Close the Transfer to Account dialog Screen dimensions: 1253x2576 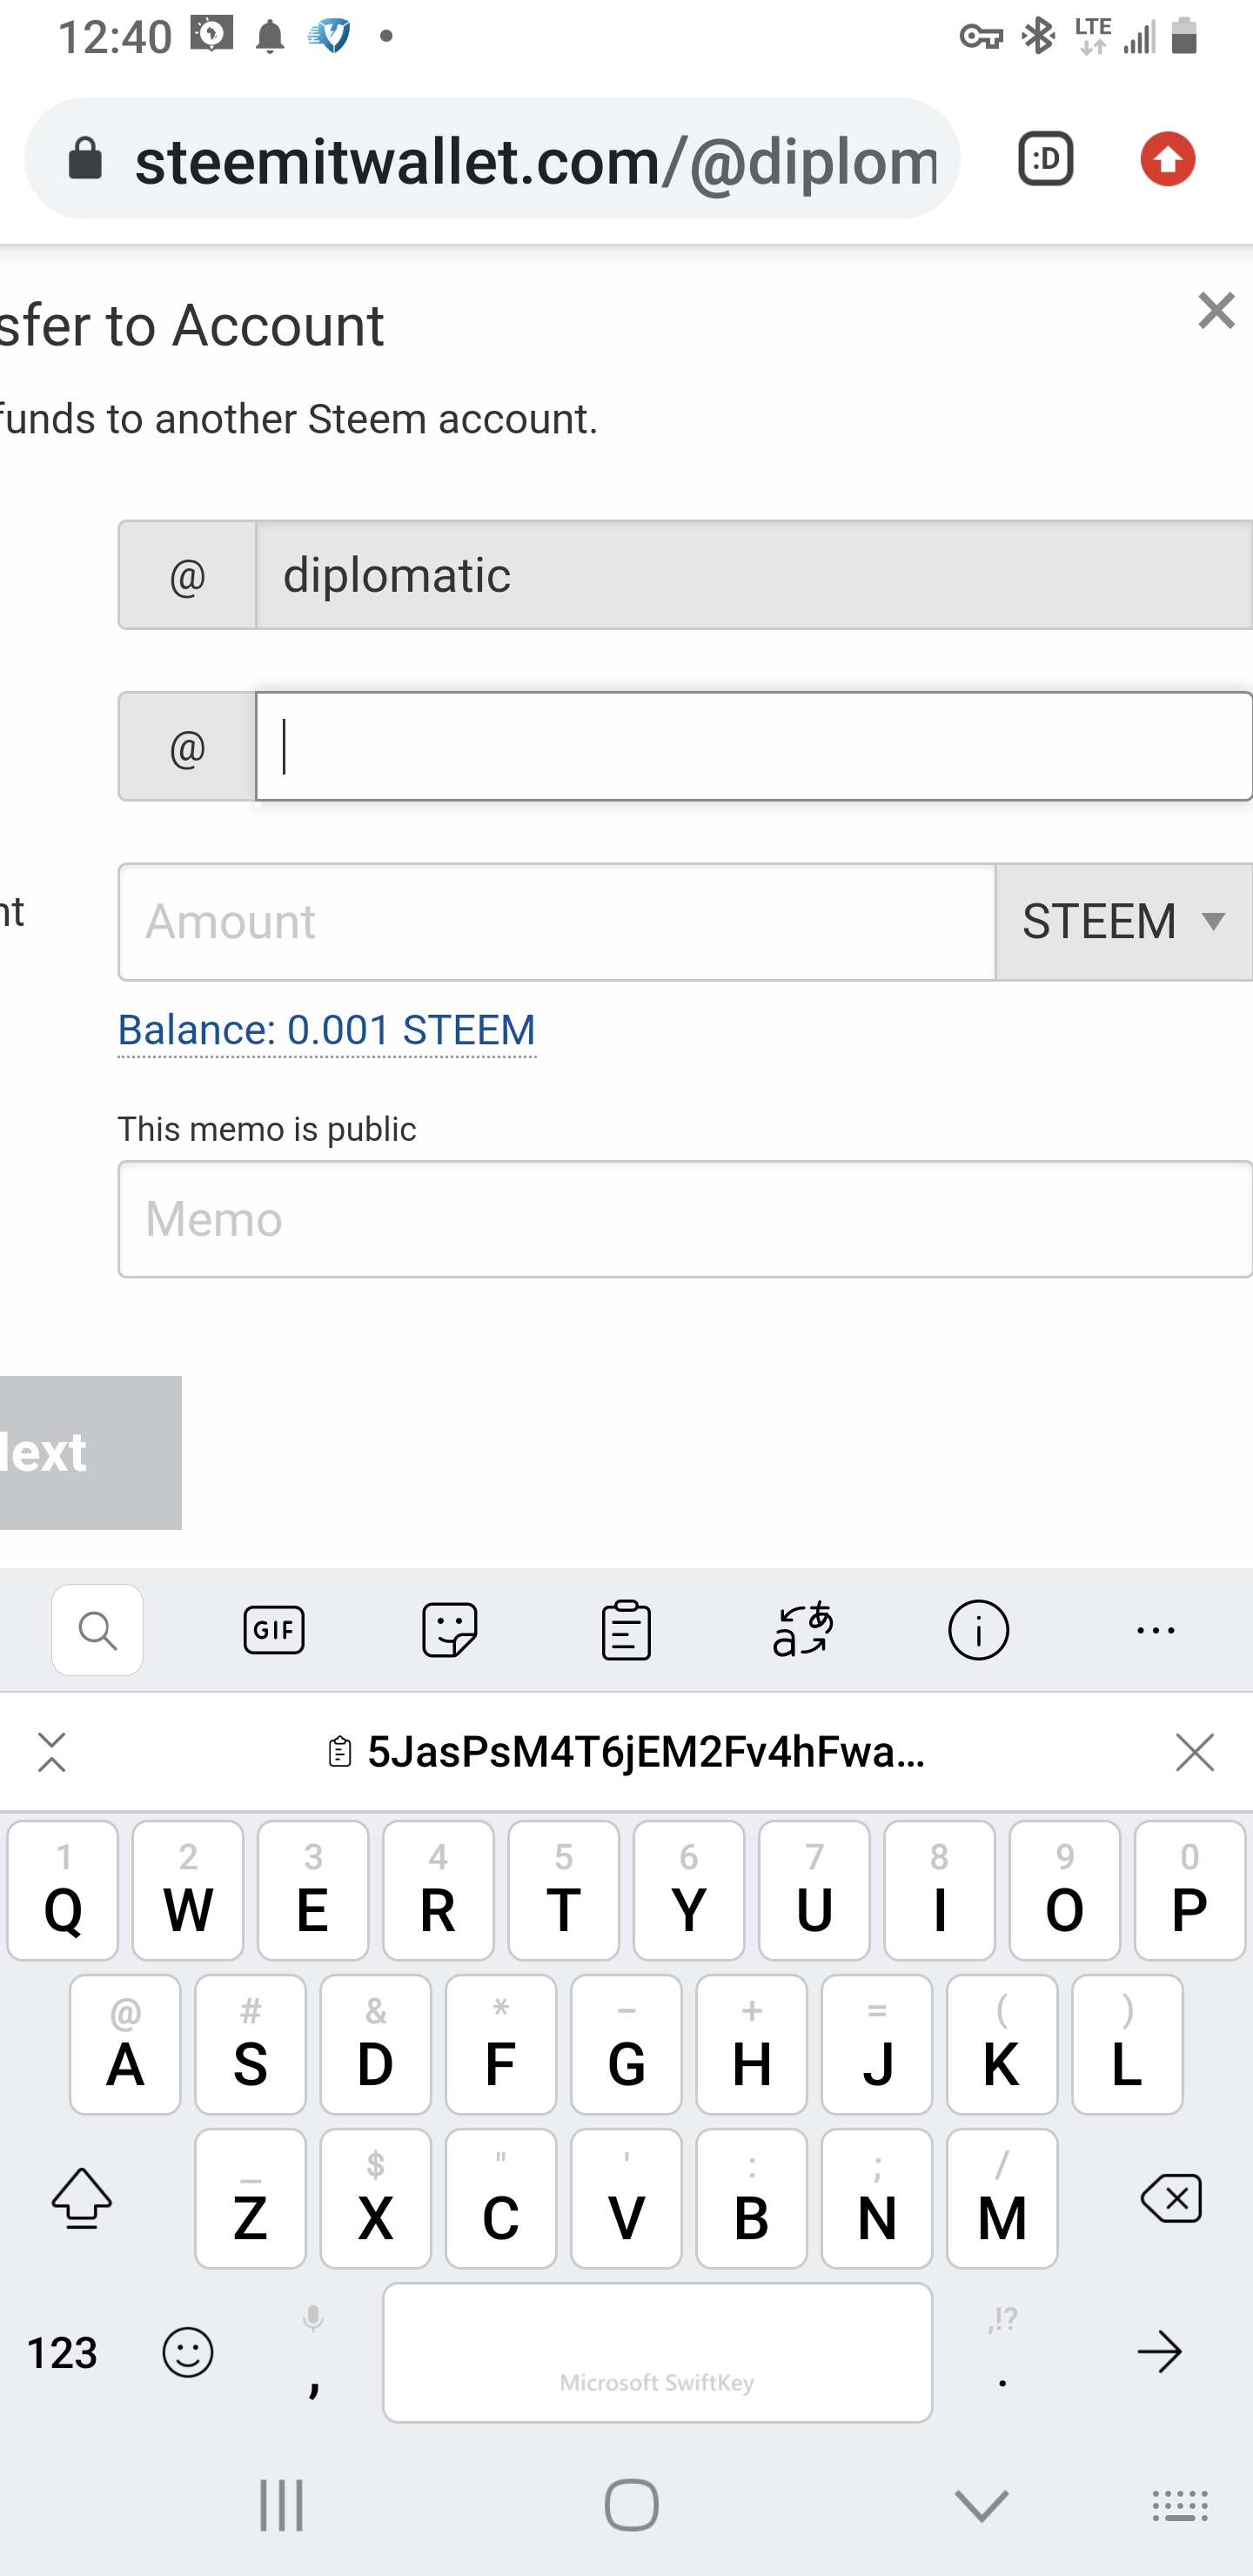pyautogui.click(x=1216, y=311)
